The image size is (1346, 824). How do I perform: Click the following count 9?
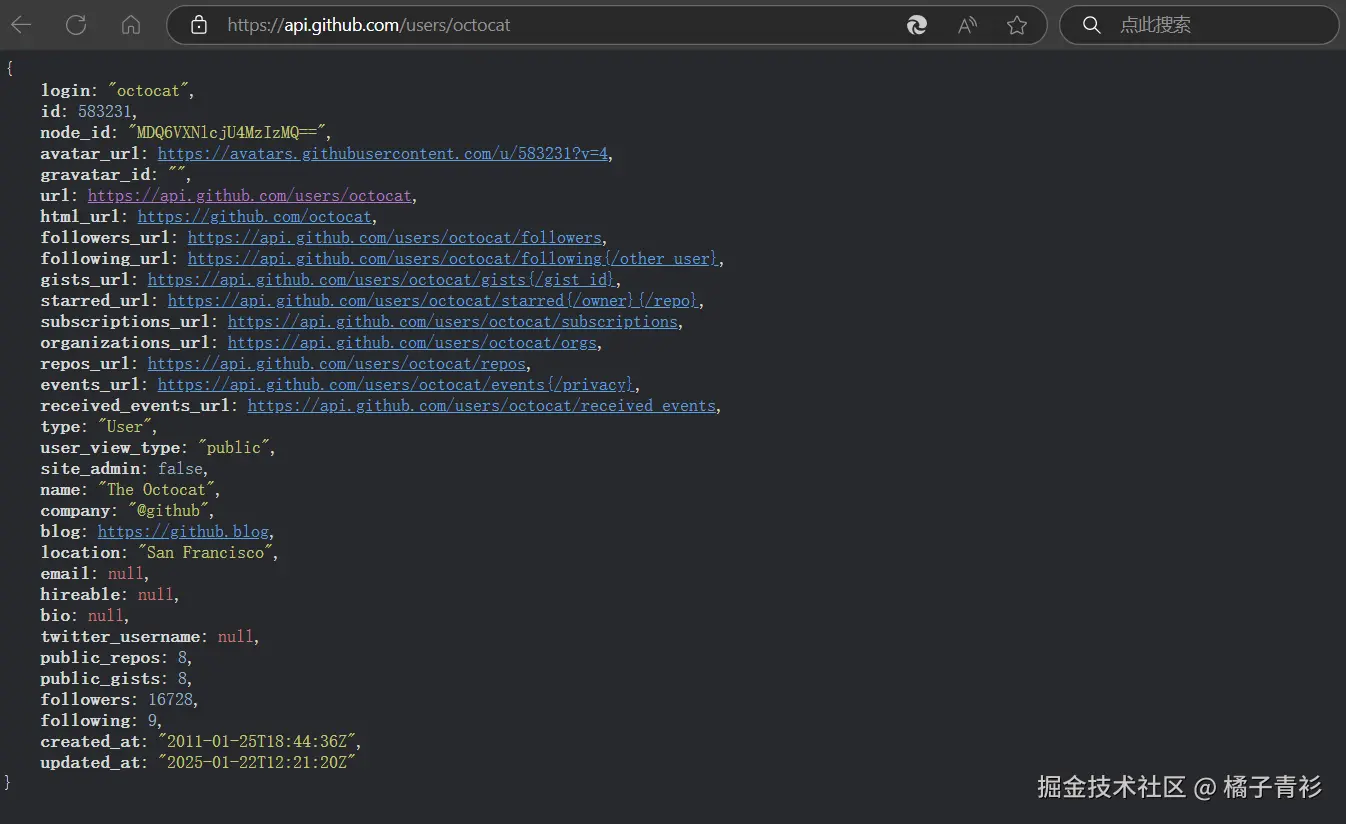pyautogui.click(x=152, y=721)
